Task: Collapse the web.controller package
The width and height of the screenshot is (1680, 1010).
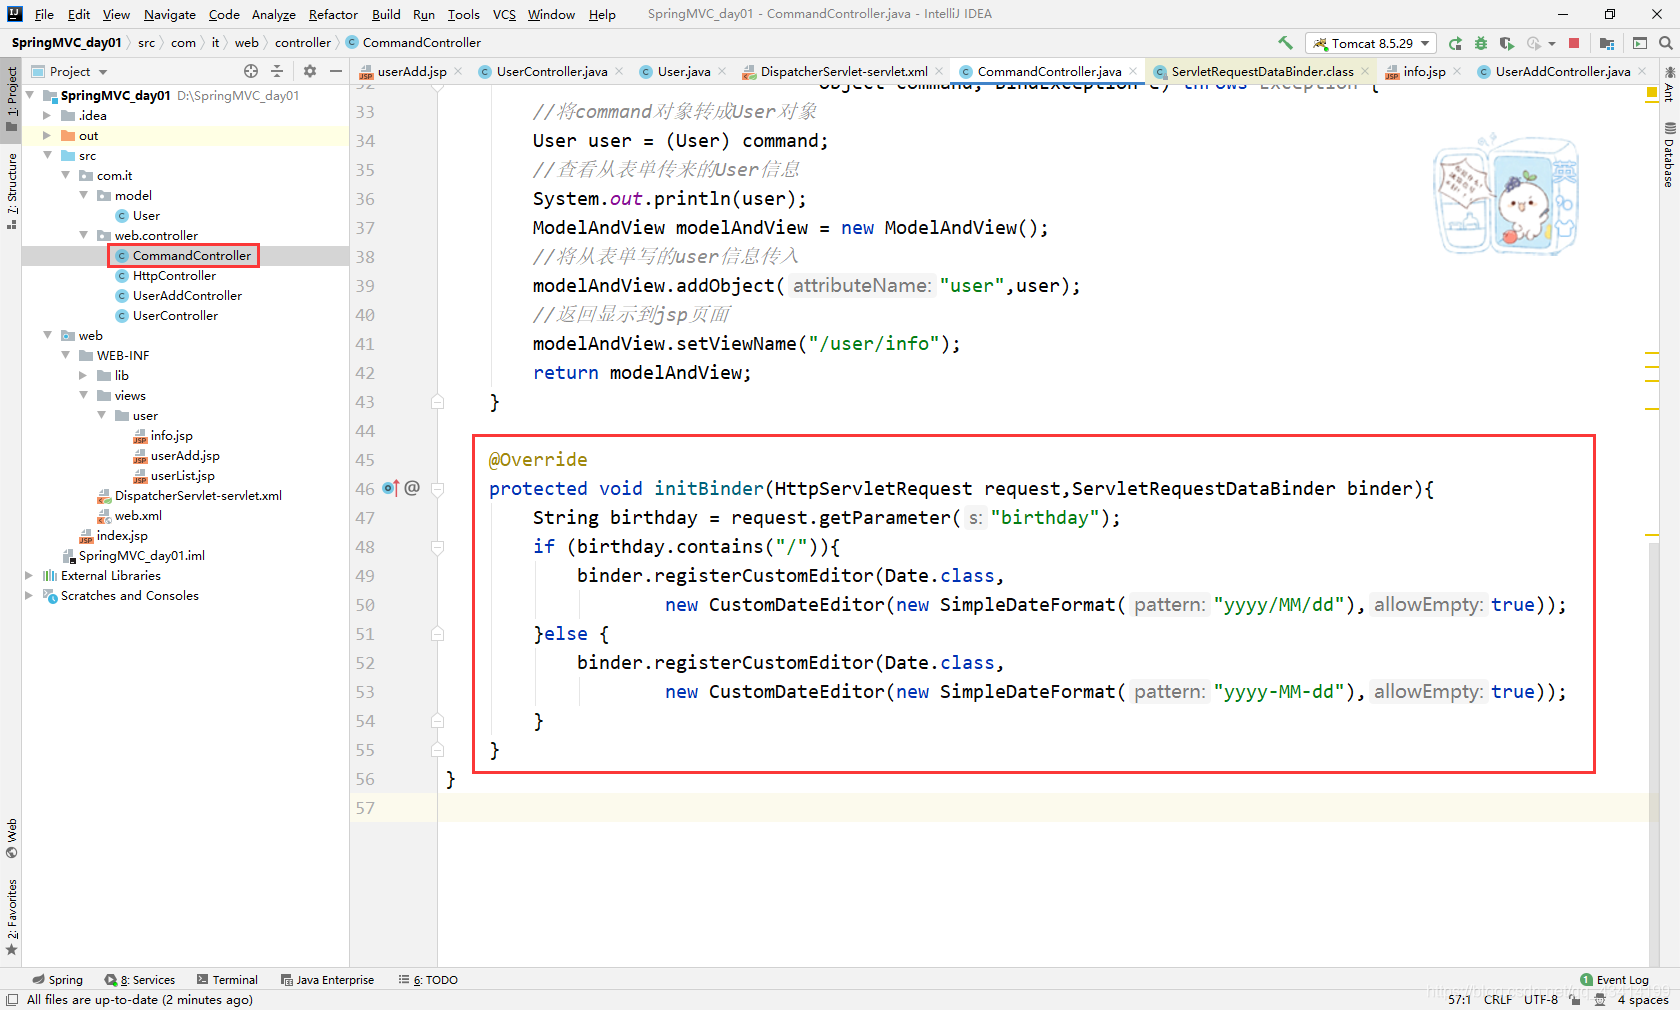Action: [83, 235]
